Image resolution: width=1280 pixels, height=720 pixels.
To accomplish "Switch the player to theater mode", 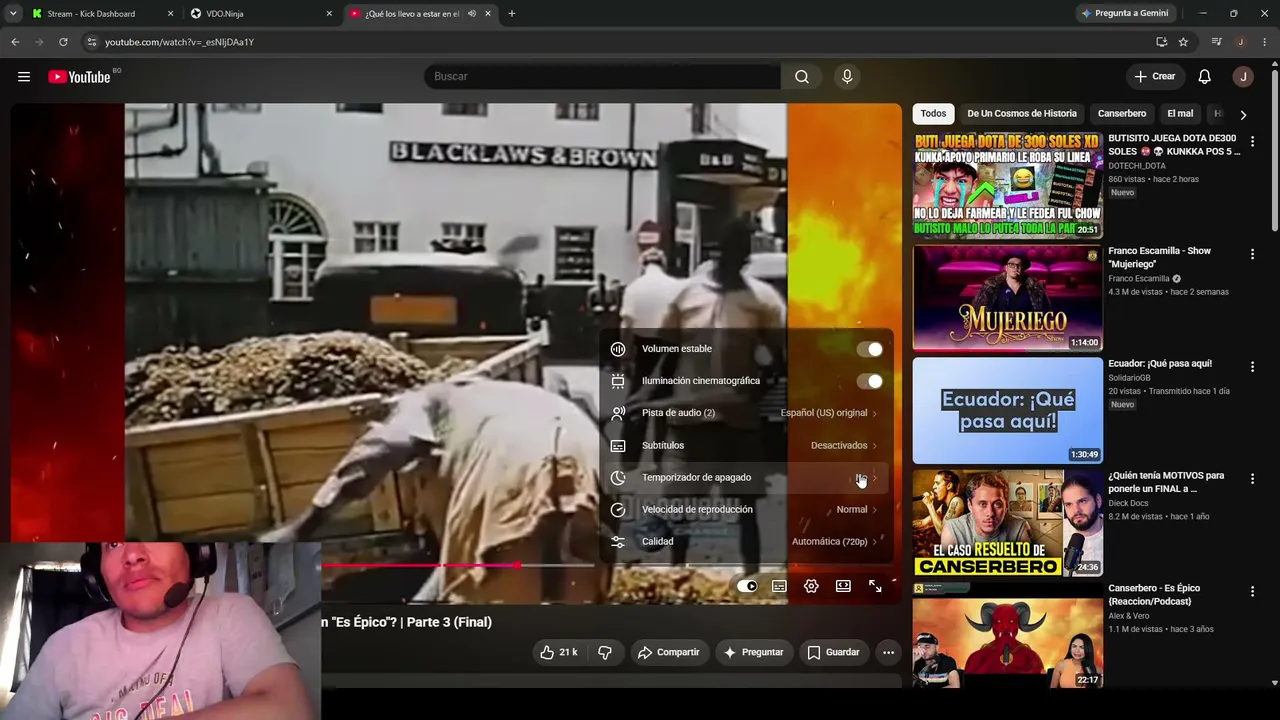I will (843, 586).
